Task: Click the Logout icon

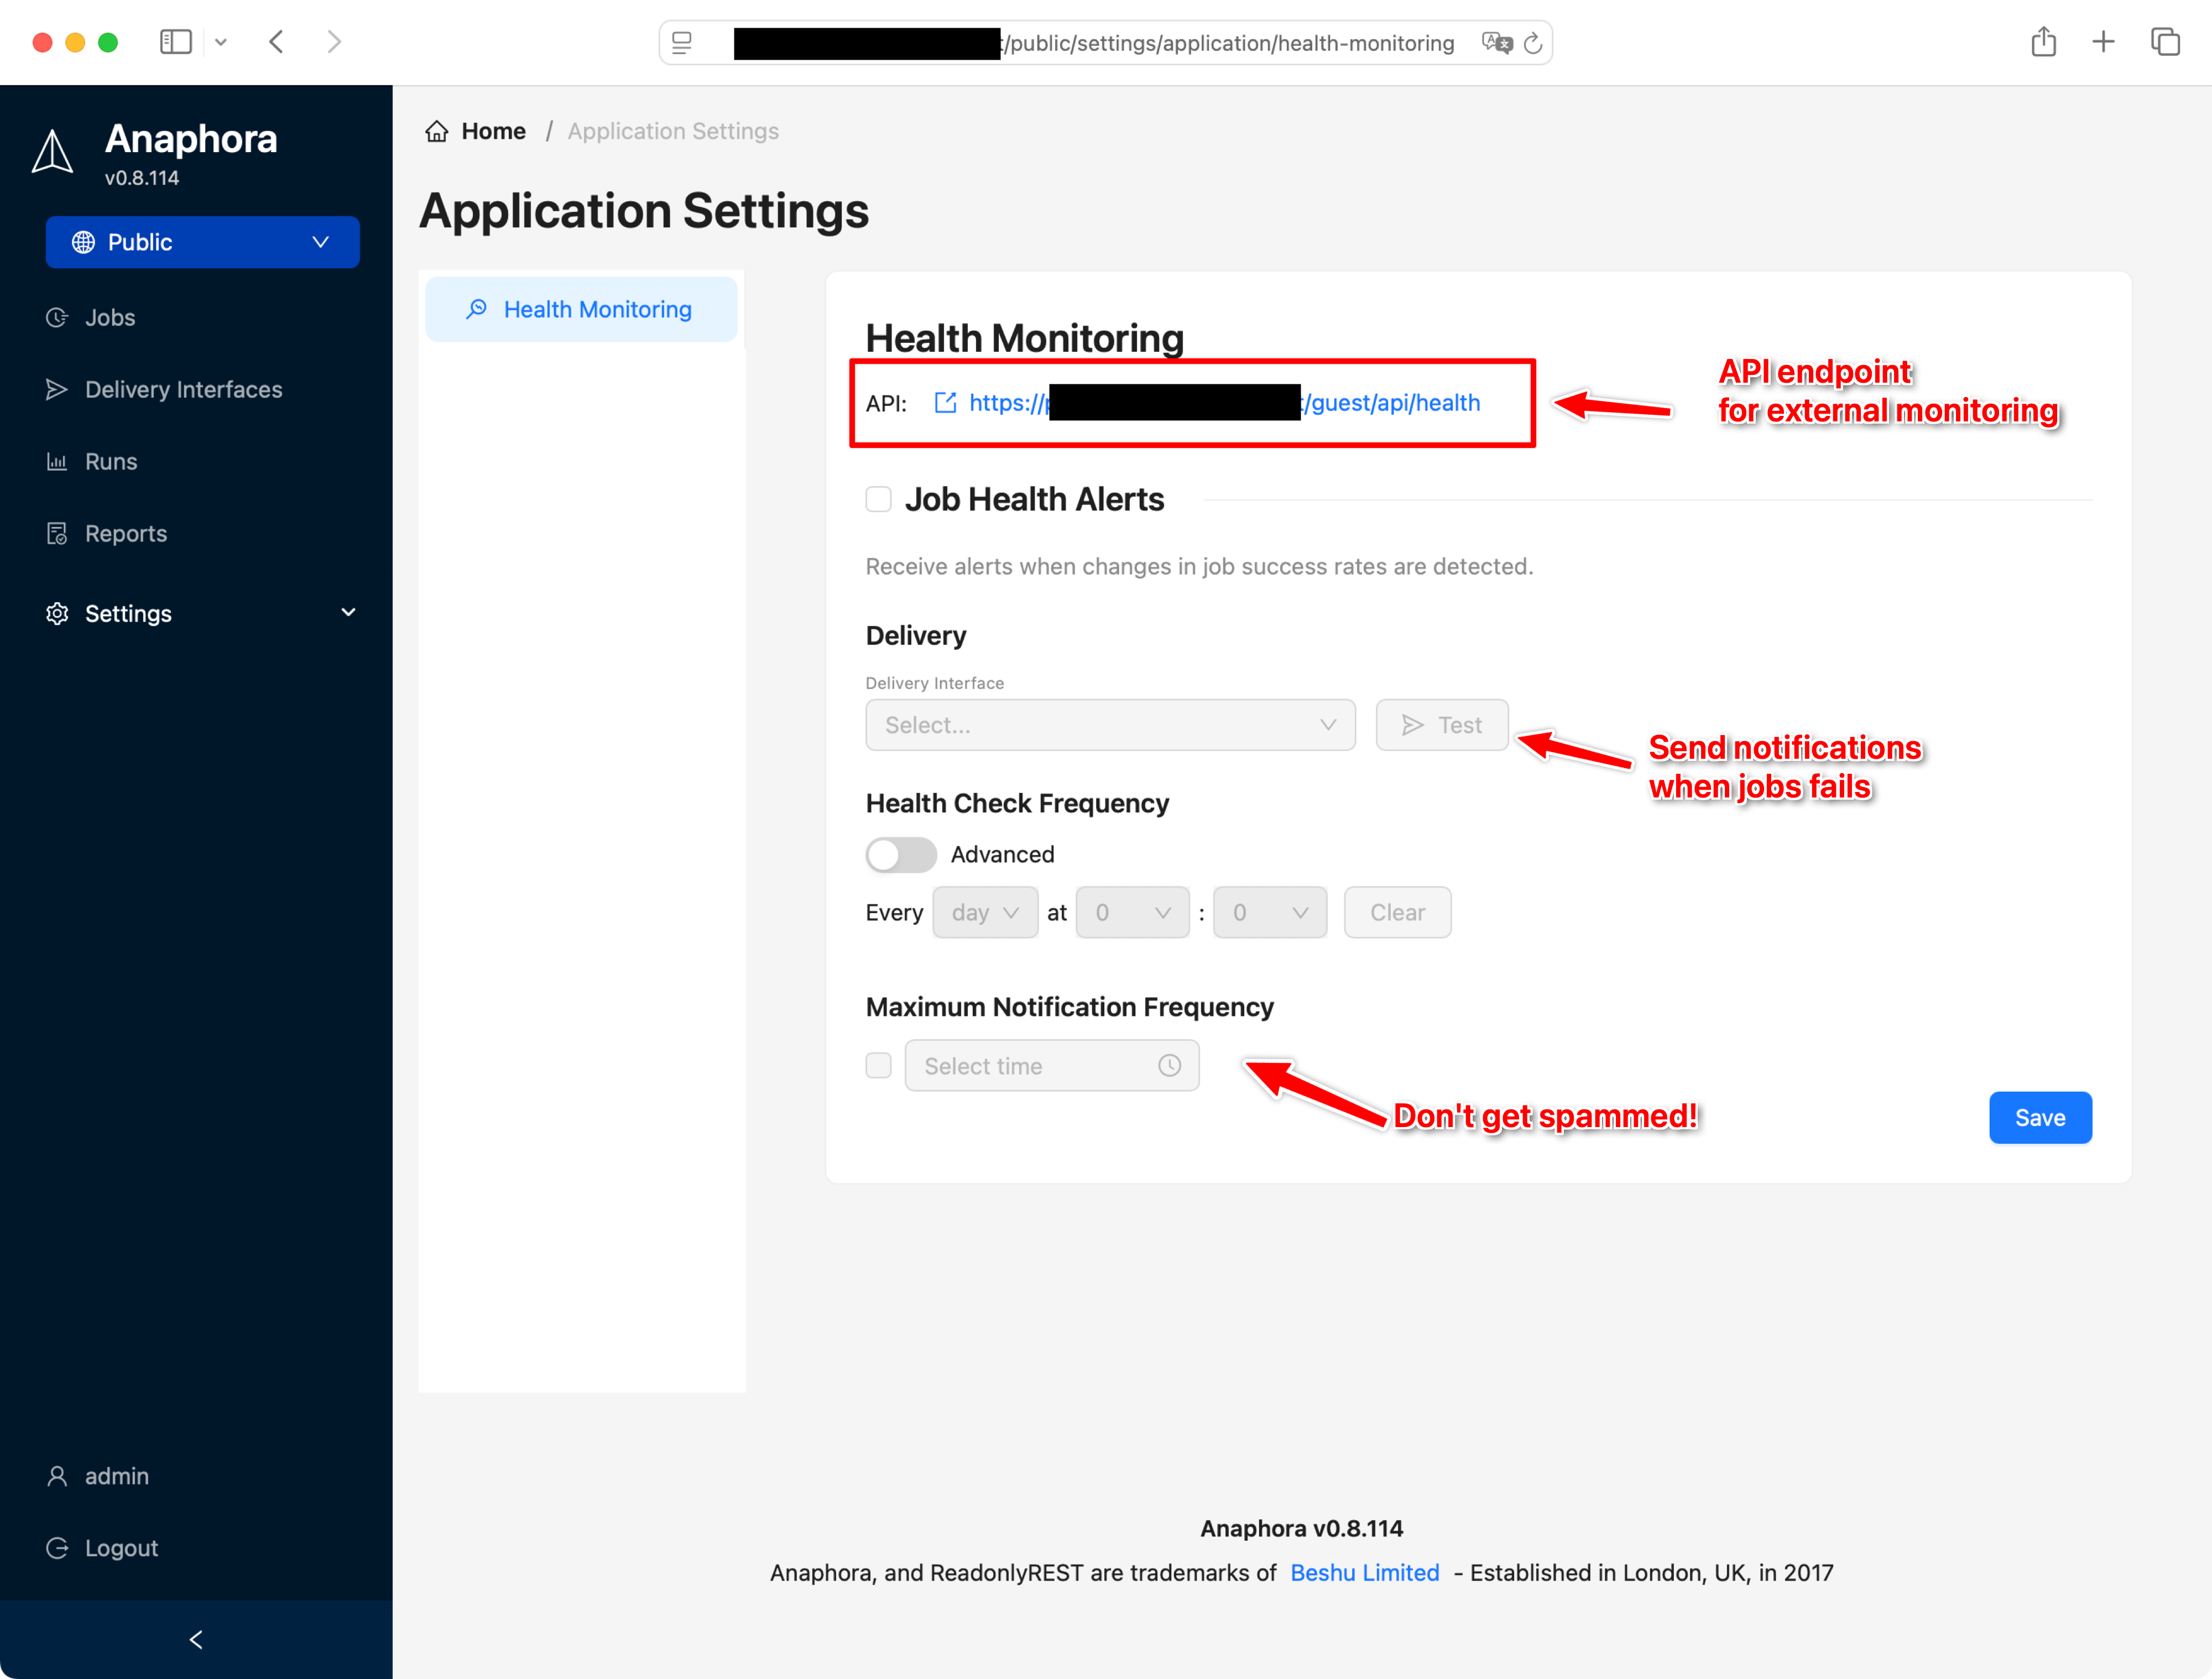Action: [x=57, y=1547]
